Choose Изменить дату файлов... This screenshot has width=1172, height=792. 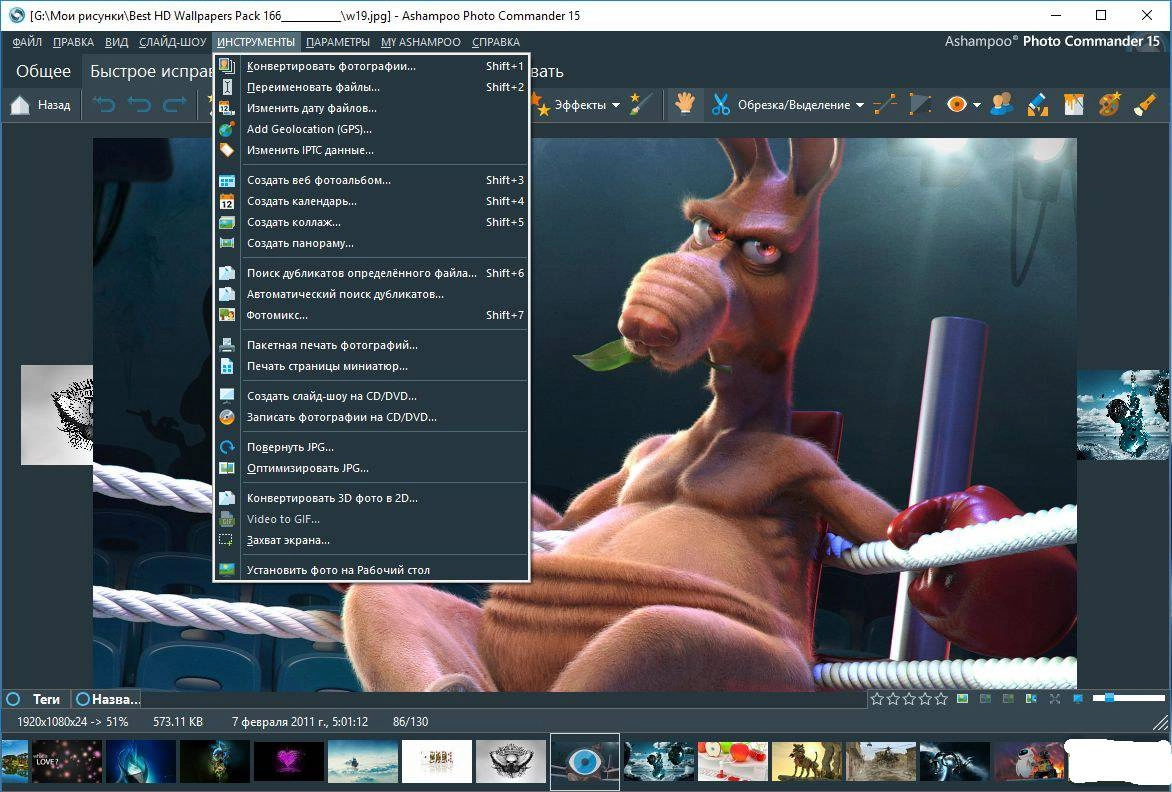coord(371,108)
